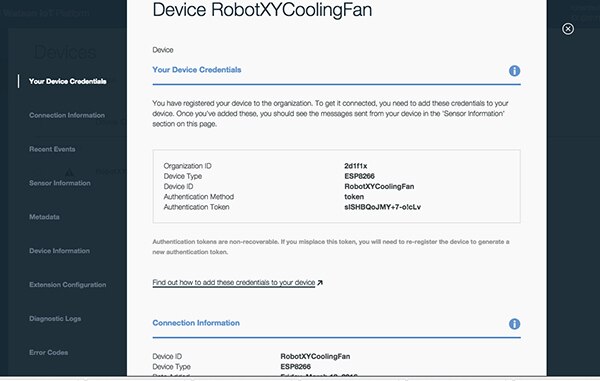Open Extension Configuration sidebar entry
The height and width of the screenshot is (381, 600).
pyautogui.click(x=68, y=285)
